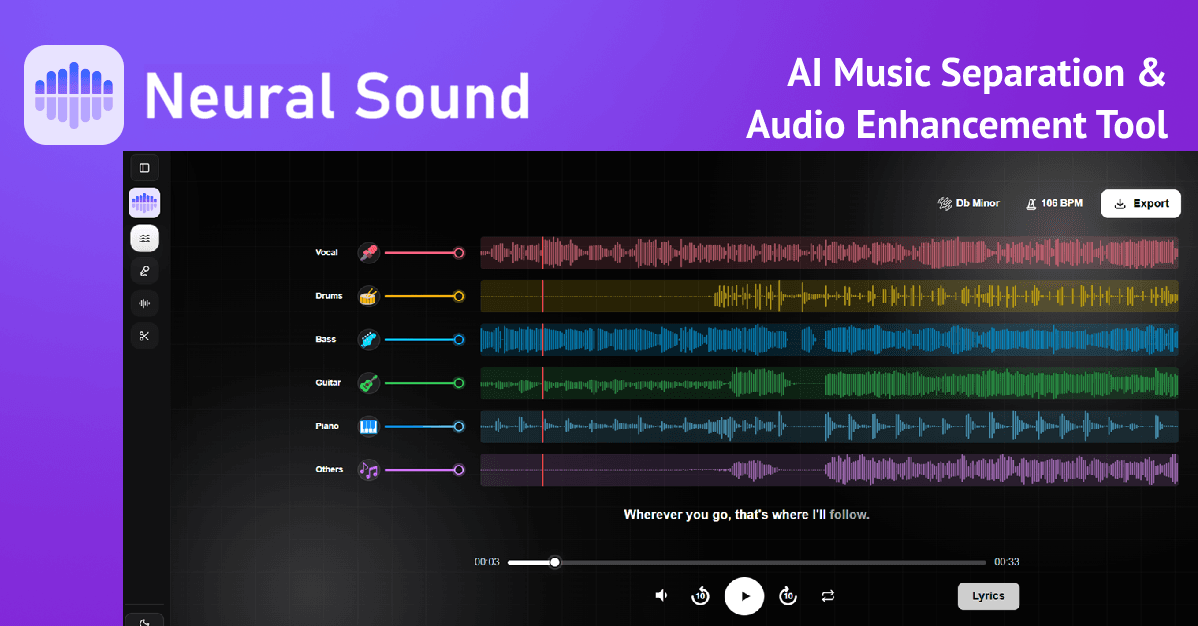Viewport: 1198px width, 626px height.
Task: Click the Bass track label
Action: [x=325, y=339]
